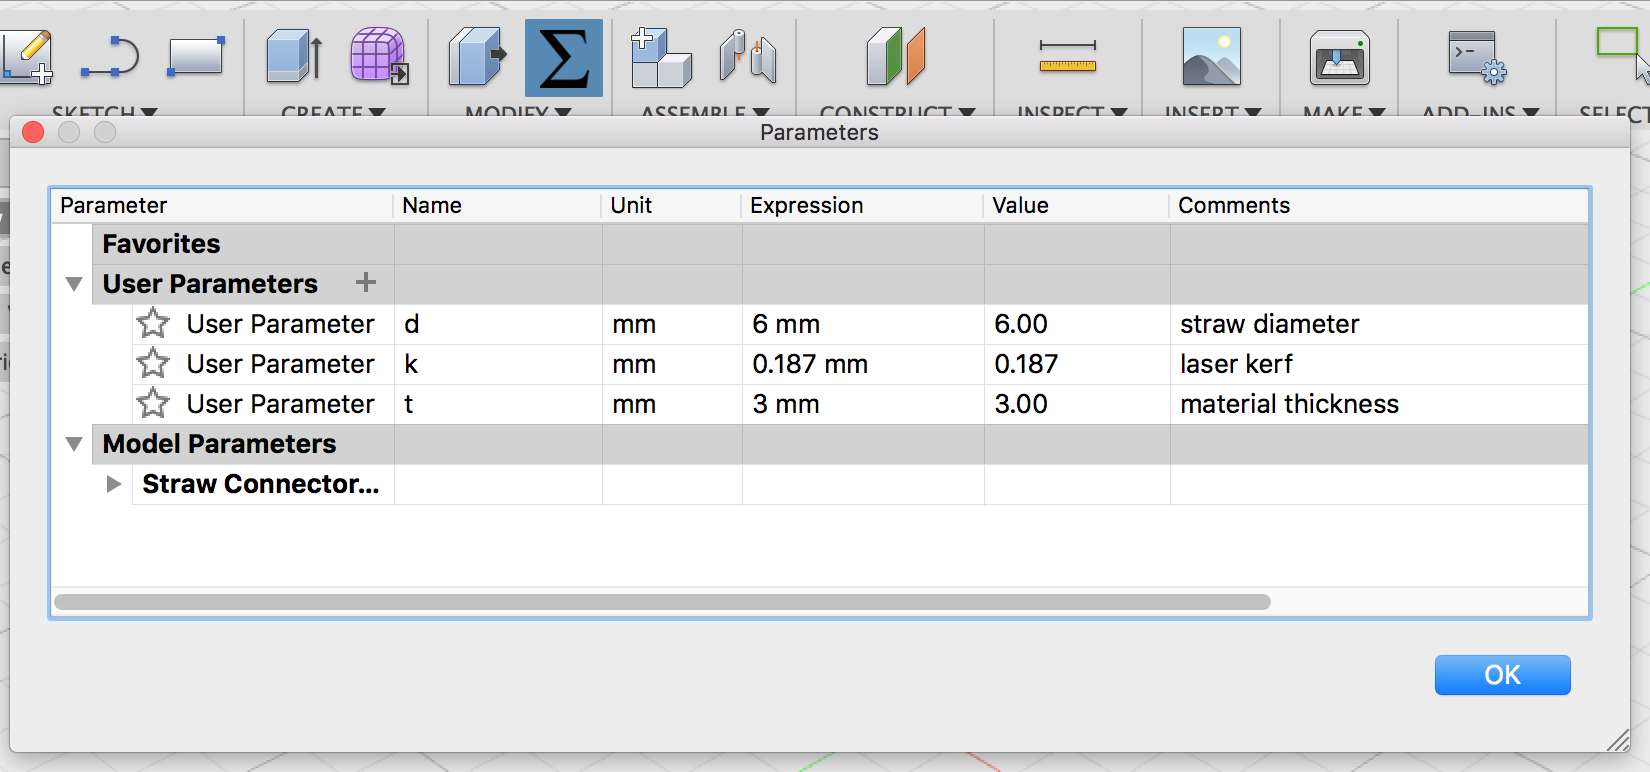
Task: Select the name cell 'k'
Action: (x=498, y=364)
